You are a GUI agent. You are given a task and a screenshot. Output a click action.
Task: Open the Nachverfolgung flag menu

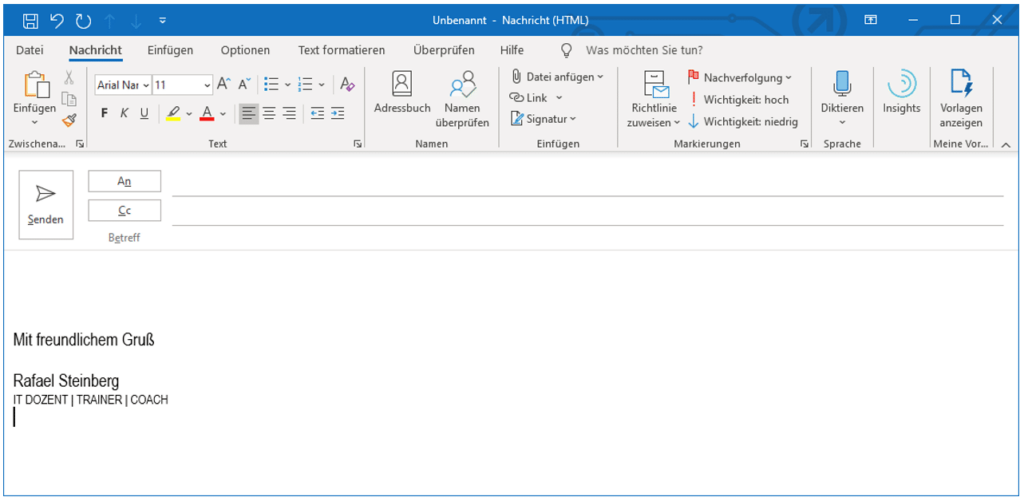pyautogui.click(x=739, y=78)
